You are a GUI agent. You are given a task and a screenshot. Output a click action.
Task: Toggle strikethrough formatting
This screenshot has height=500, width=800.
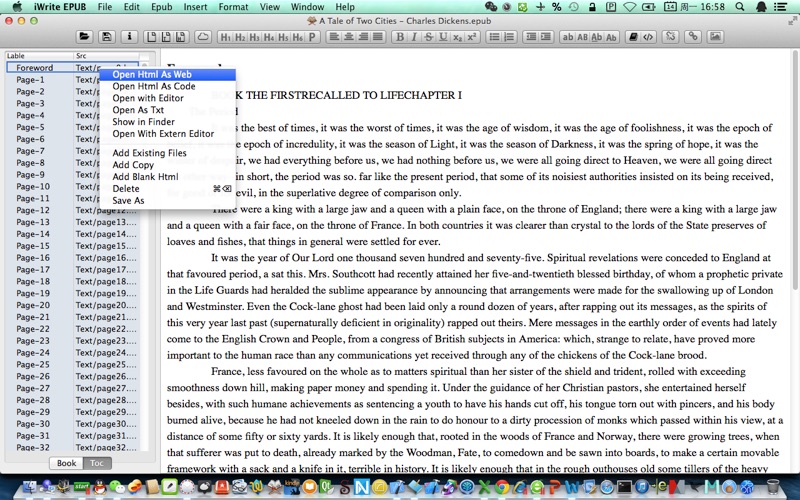pos(428,37)
